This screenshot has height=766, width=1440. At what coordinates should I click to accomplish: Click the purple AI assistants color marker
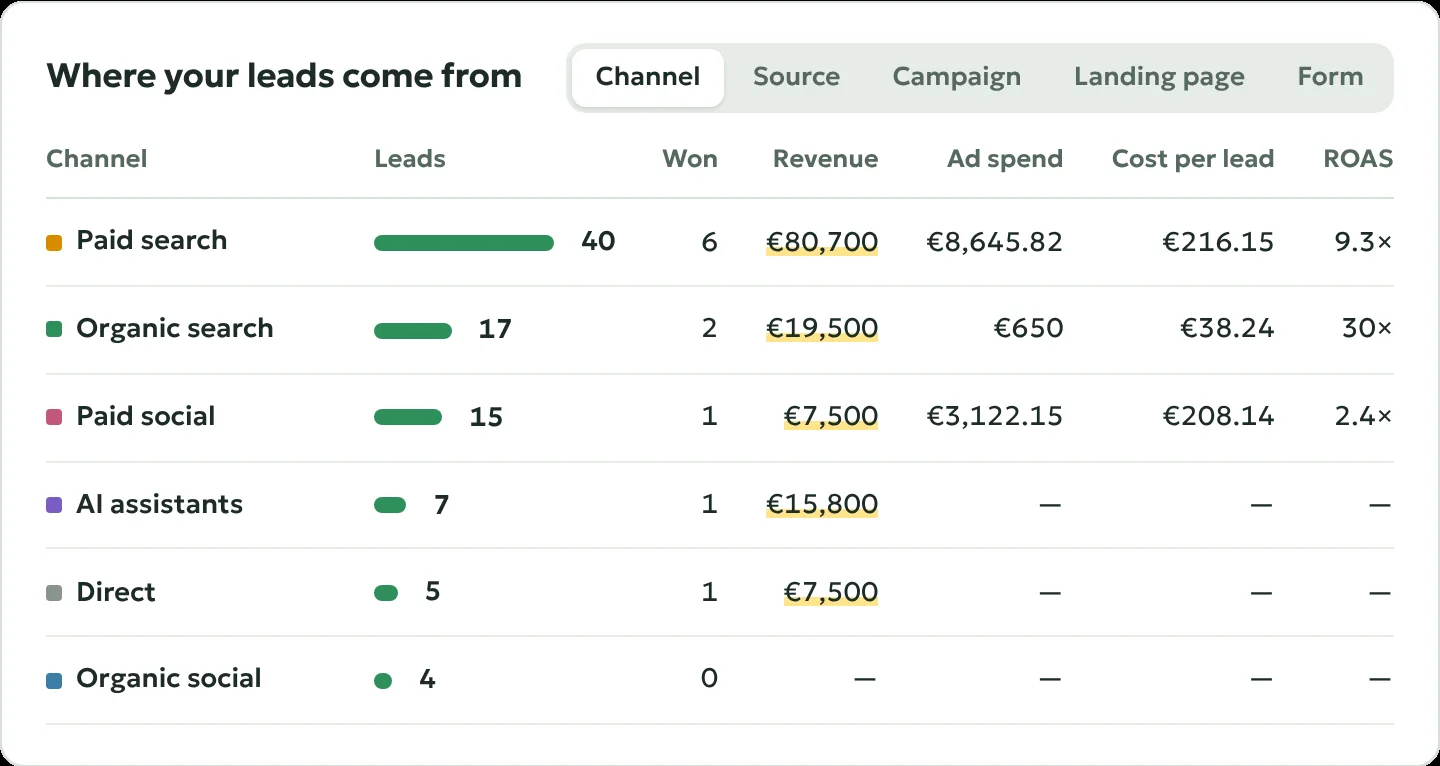[55, 505]
